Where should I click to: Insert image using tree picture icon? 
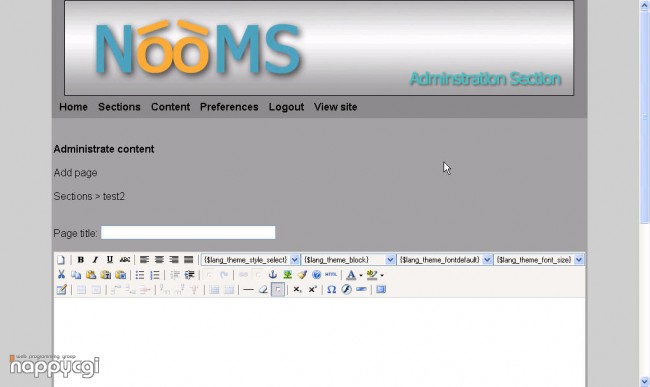pyautogui.click(x=287, y=274)
